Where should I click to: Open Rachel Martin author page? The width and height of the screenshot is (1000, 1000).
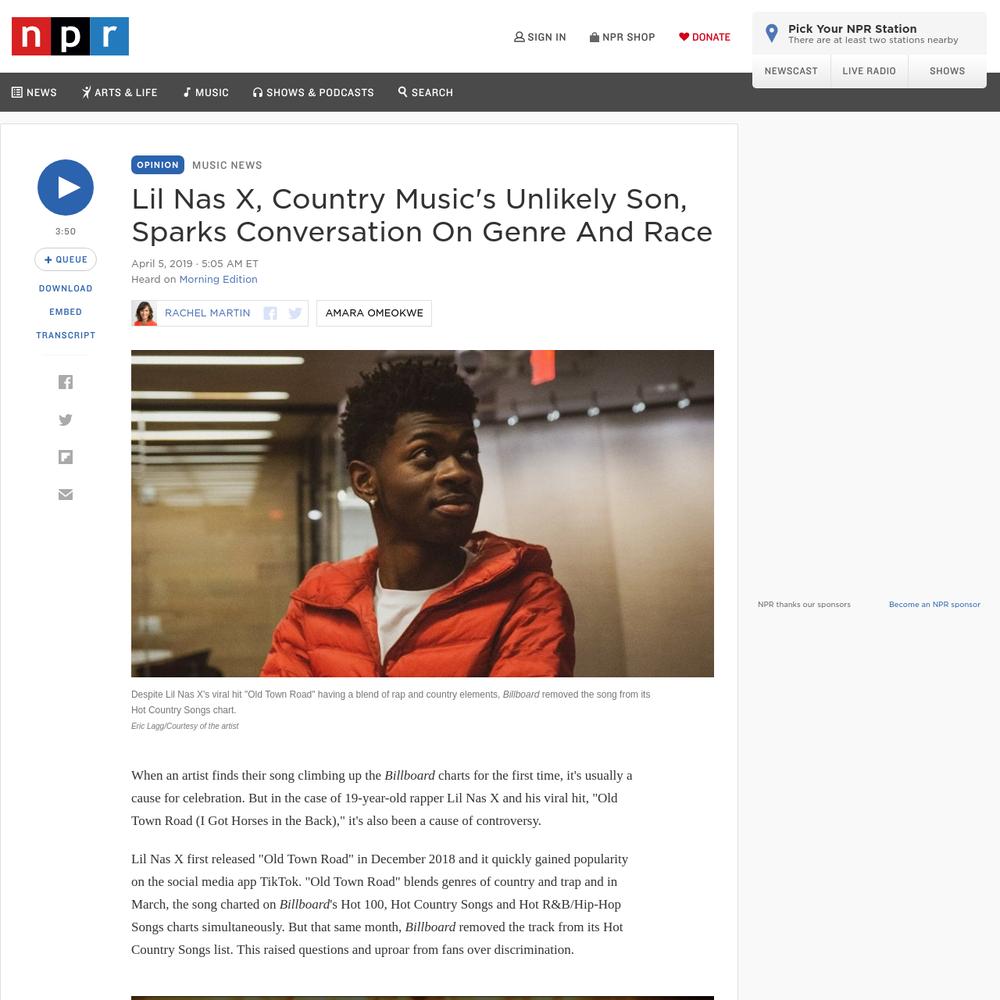tap(207, 313)
